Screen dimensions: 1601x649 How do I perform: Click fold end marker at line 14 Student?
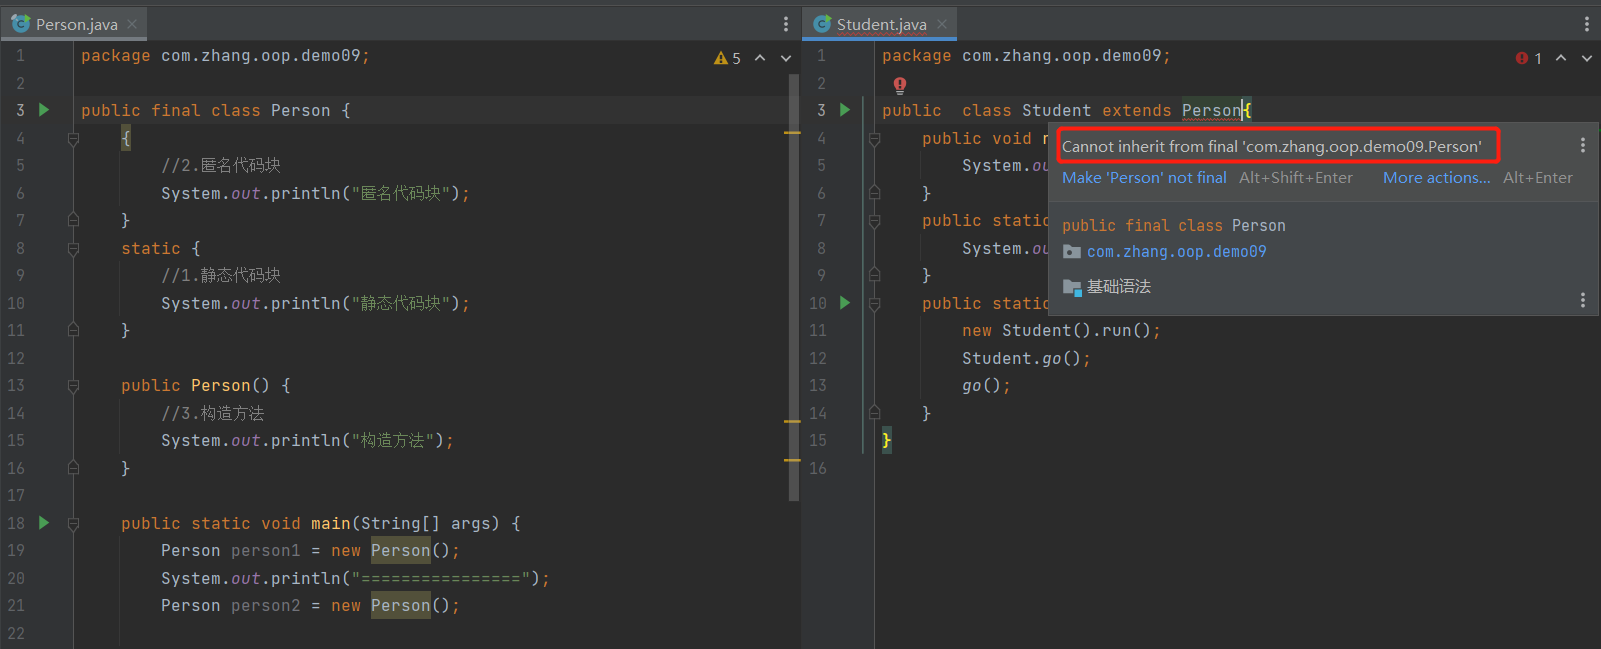[874, 412]
